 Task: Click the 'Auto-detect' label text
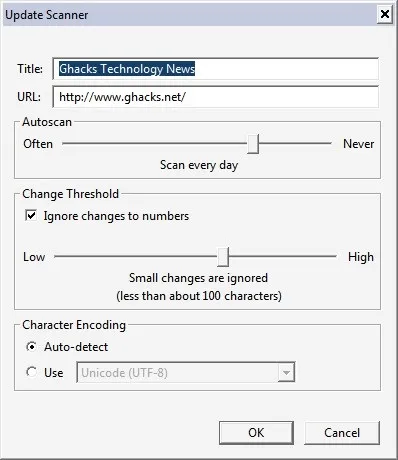point(76,347)
